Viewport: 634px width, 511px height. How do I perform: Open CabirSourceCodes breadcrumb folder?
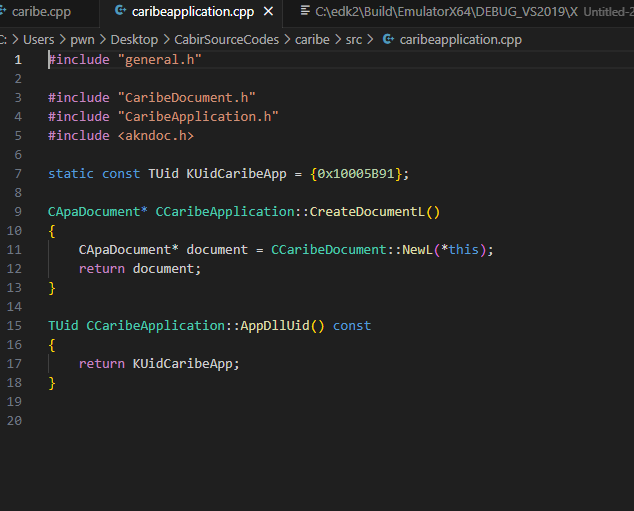pos(226,40)
